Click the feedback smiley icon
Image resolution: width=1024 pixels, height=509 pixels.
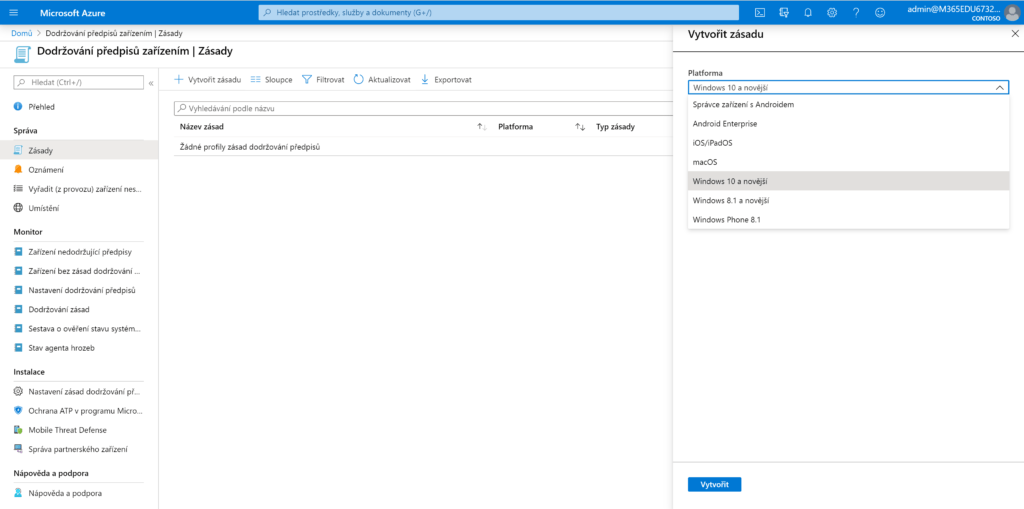[880, 12]
